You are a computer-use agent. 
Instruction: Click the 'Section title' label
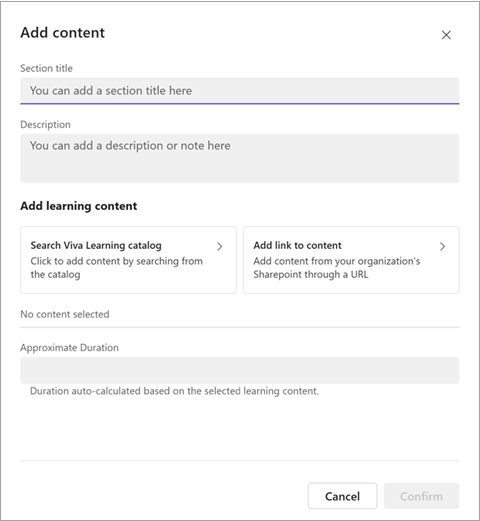[x=46, y=68]
